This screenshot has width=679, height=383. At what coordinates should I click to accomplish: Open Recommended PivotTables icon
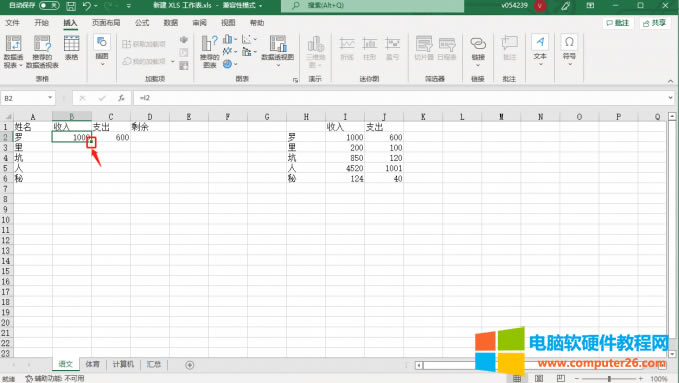42,43
